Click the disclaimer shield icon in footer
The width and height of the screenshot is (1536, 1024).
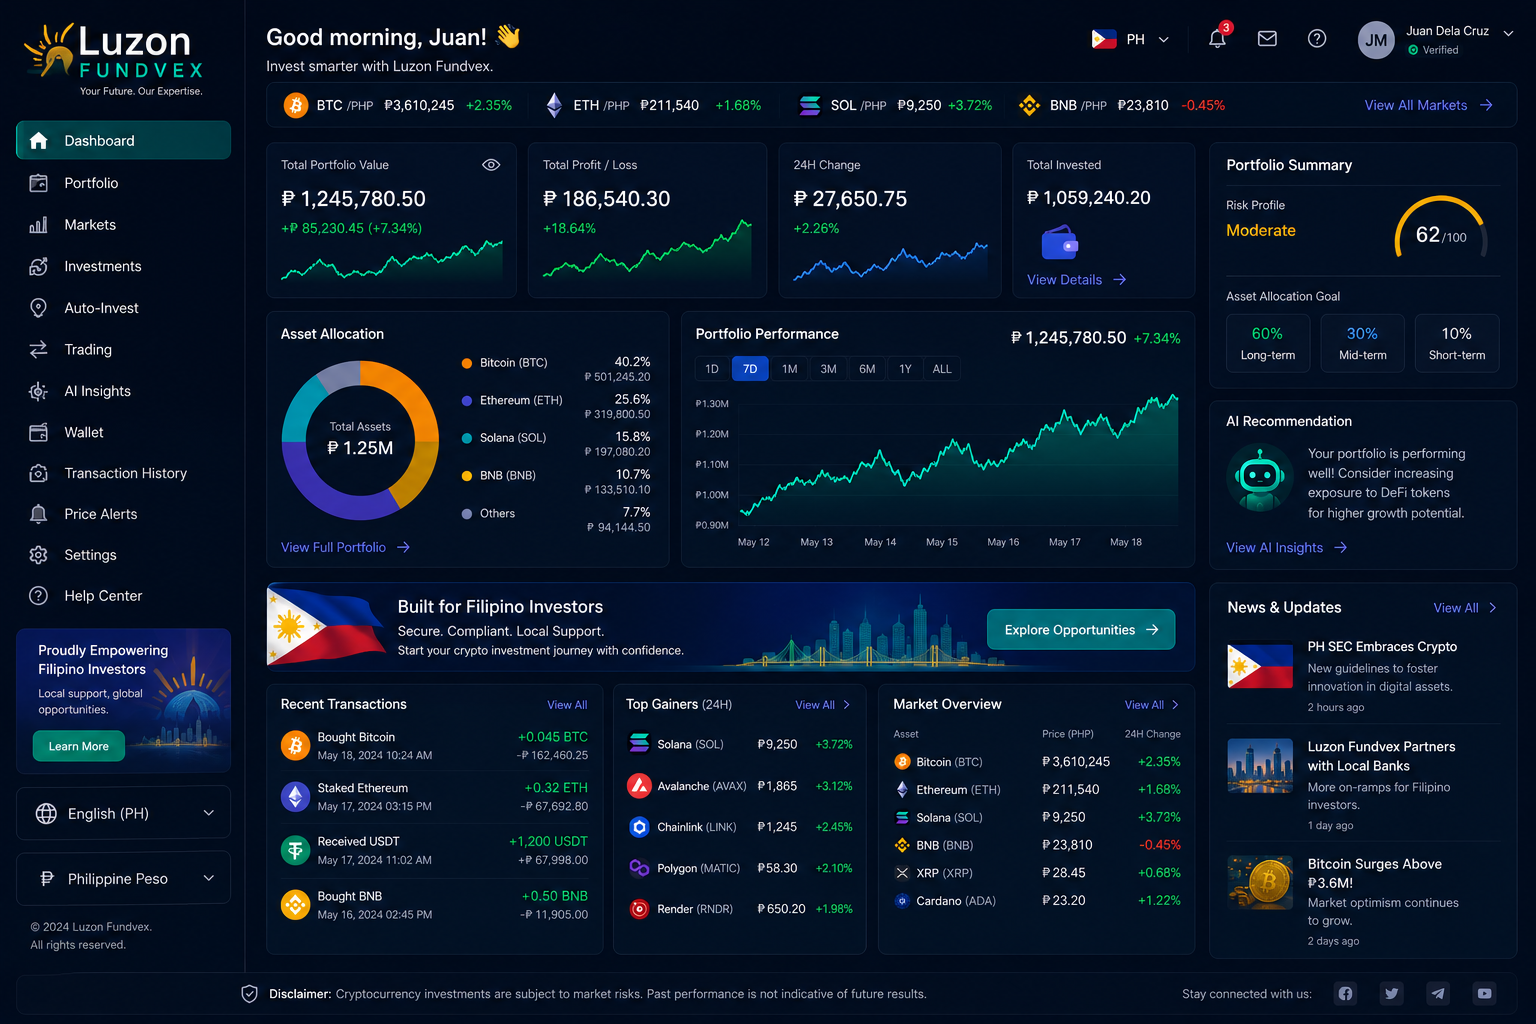click(250, 994)
